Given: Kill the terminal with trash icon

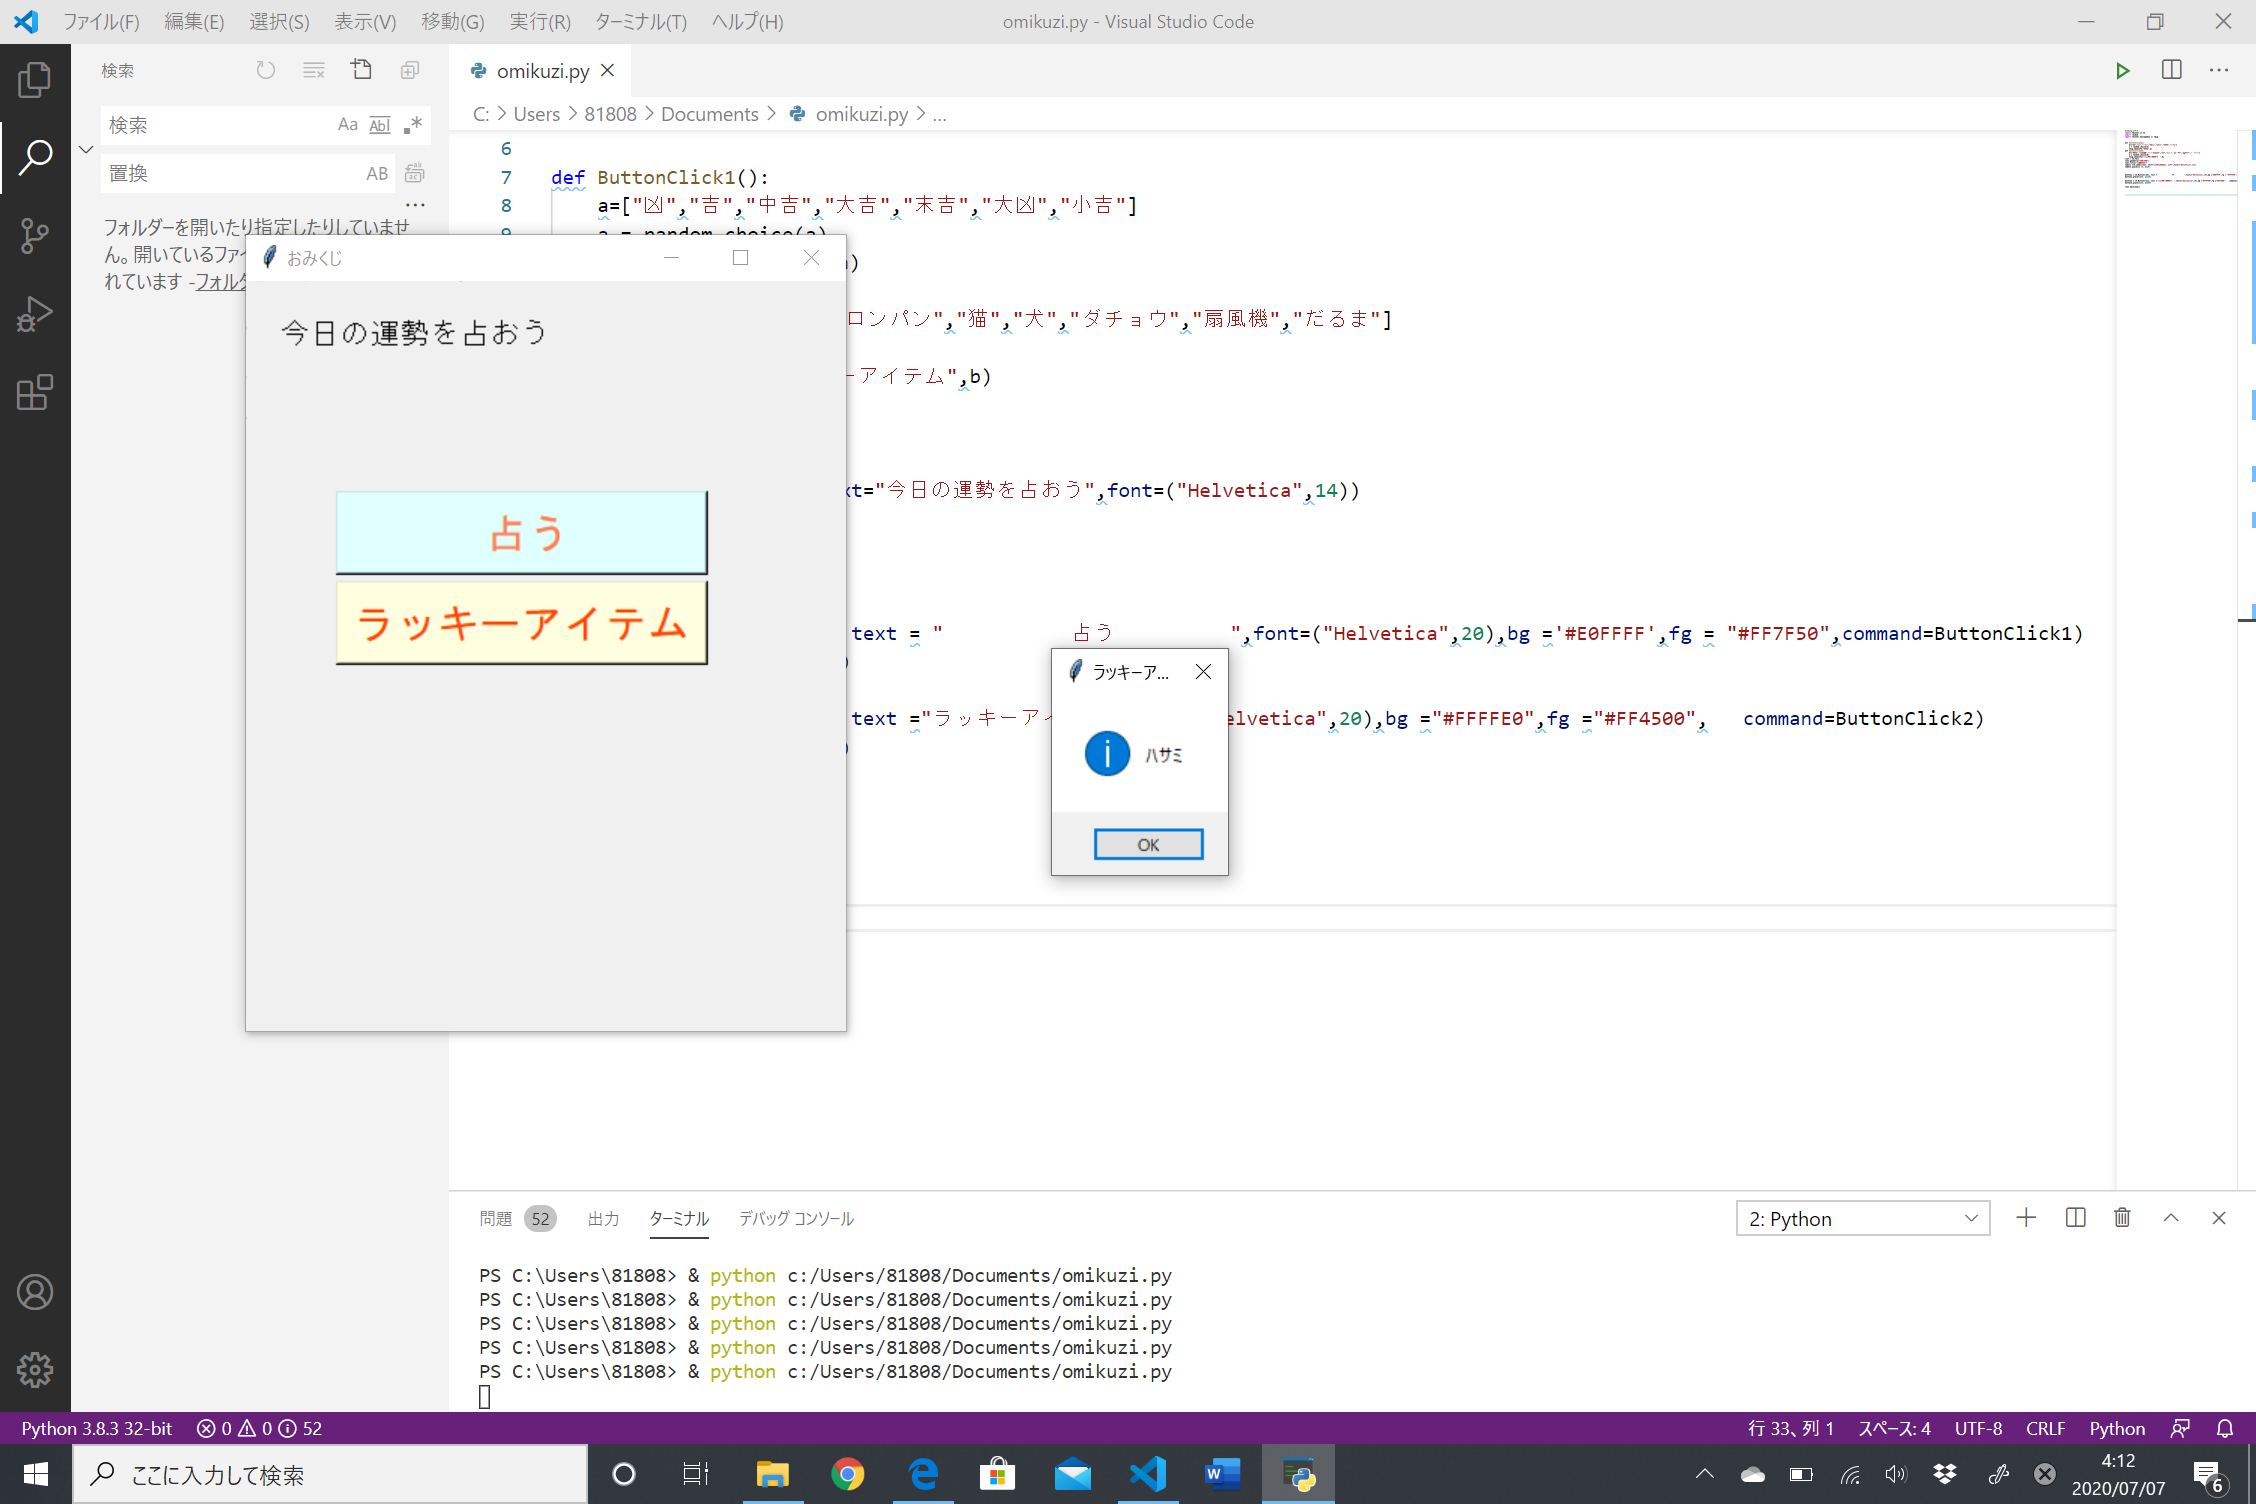Looking at the screenshot, I should pyautogui.click(x=2122, y=1218).
